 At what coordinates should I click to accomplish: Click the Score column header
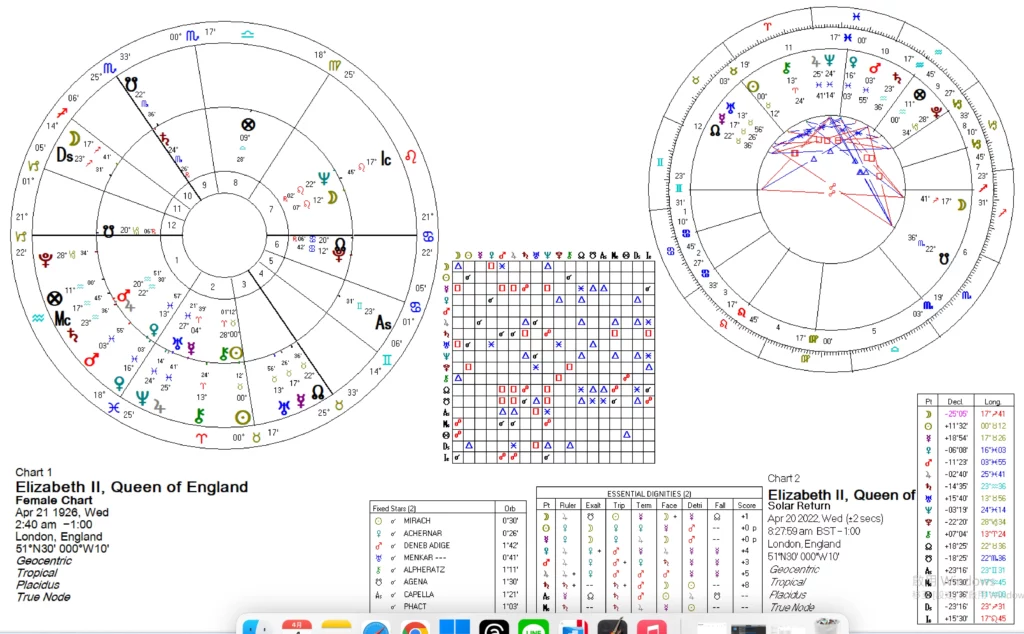pos(744,505)
